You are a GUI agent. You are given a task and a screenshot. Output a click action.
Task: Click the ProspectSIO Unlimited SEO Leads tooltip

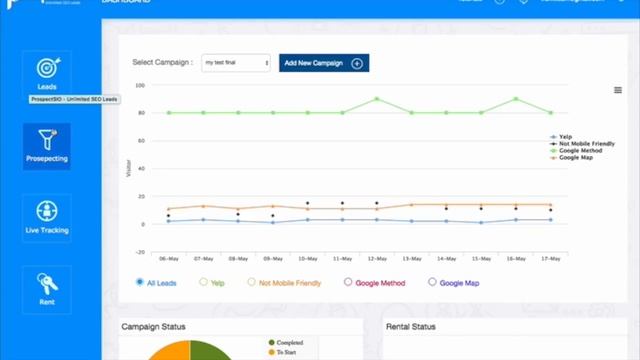point(74,99)
